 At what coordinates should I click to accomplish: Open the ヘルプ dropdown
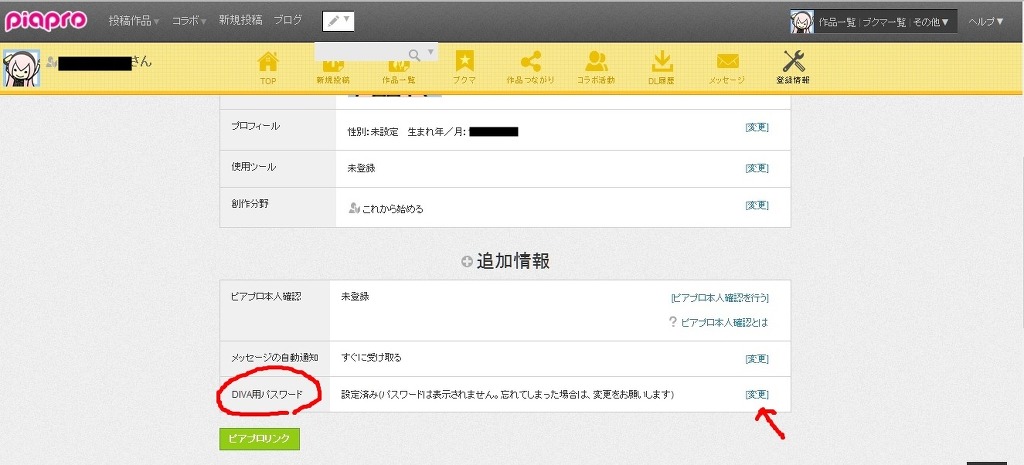986,22
